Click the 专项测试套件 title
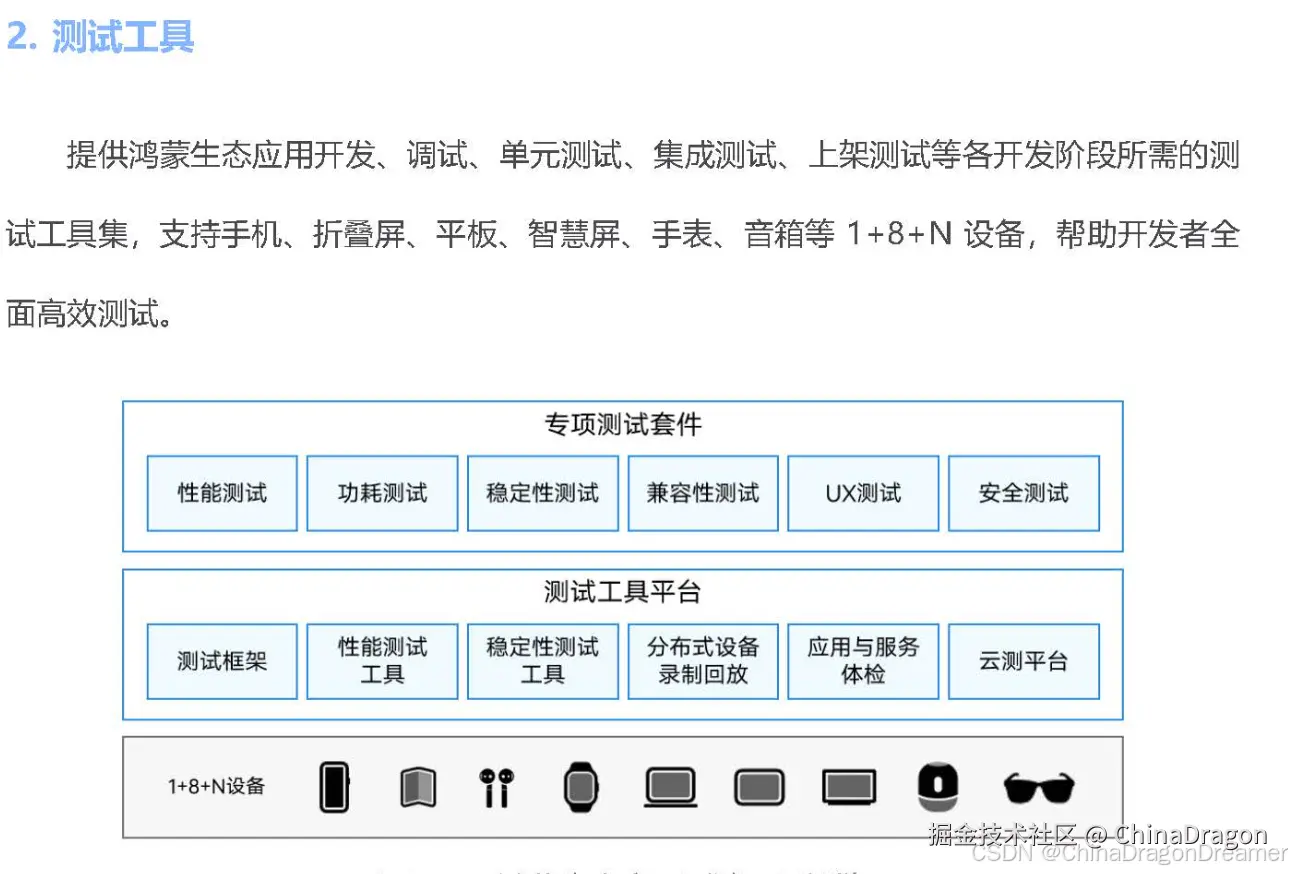The height and width of the screenshot is (874, 1292). point(623,425)
